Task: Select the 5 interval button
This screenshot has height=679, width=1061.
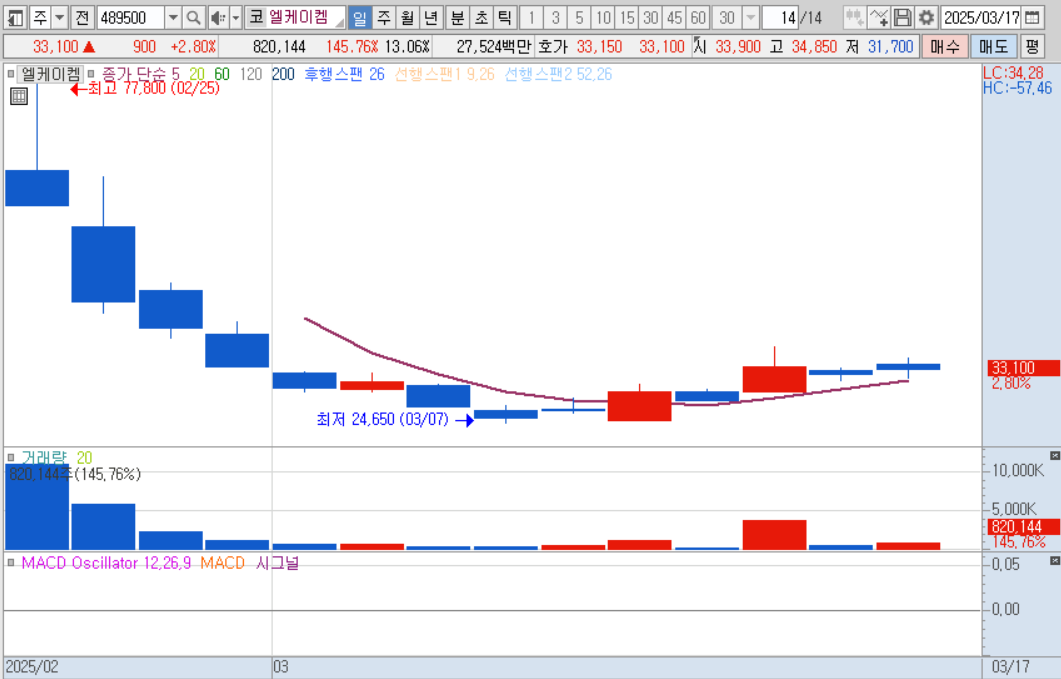Action: pyautogui.click(x=579, y=18)
